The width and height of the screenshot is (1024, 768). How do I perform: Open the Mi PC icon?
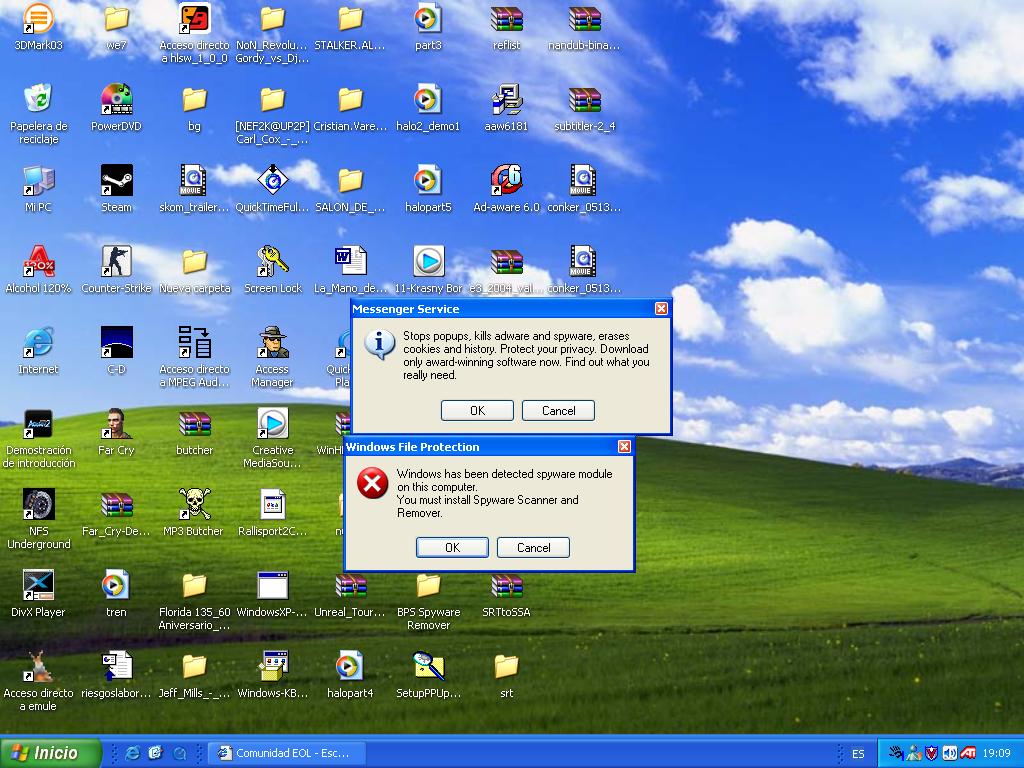pos(38,180)
